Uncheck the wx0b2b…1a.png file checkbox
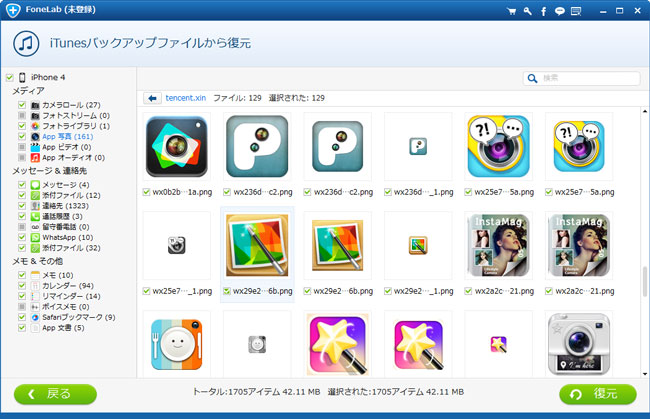650x419 pixels. [x=147, y=191]
